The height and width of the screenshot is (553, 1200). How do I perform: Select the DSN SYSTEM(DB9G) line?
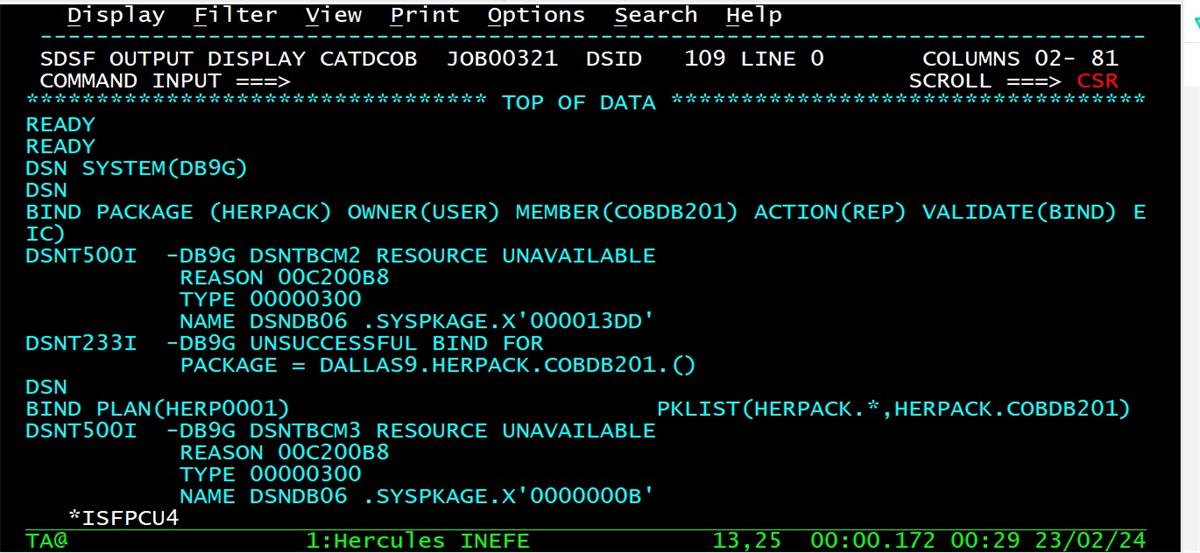click(136, 168)
